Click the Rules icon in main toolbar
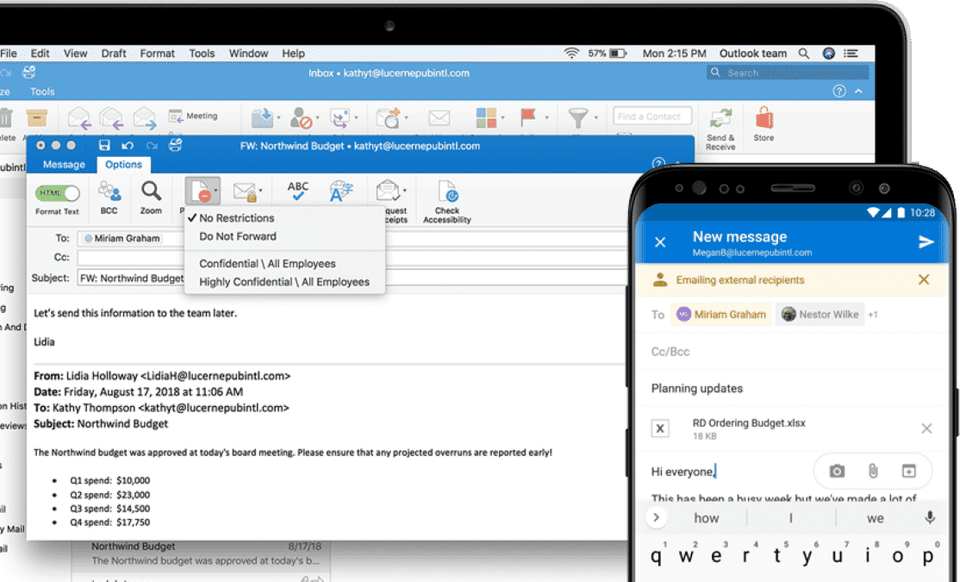The height and width of the screenshot is (582, 960). (x=339, y=118)
